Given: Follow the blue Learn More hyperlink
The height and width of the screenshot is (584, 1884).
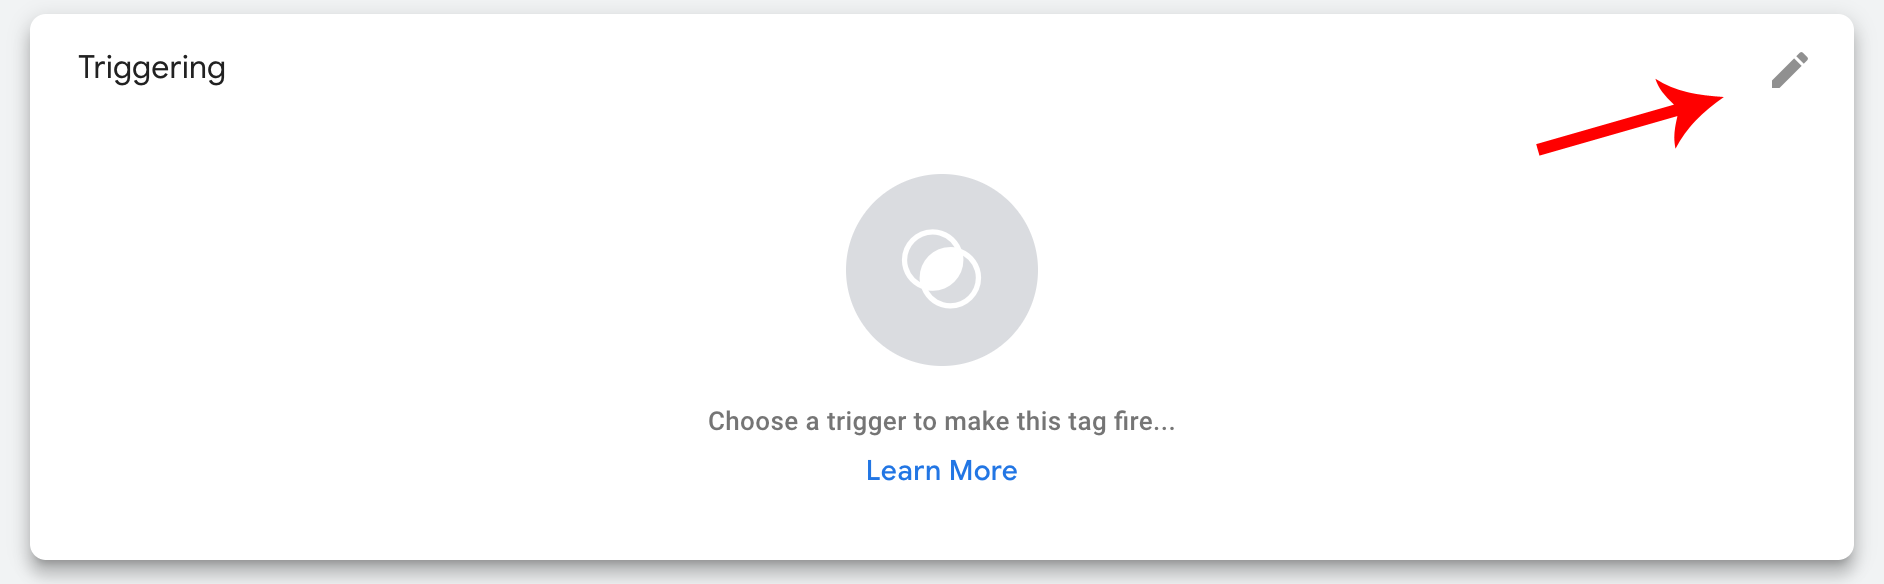Looking at the screenshot, I should pos(941,470).
